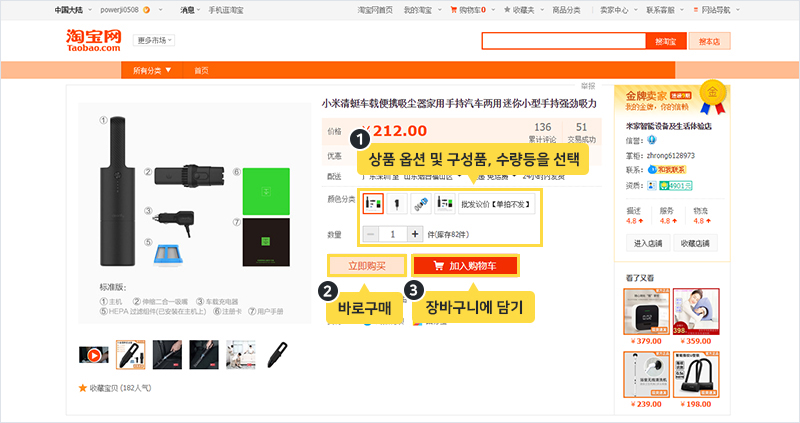800x423 pixels.
Task: Select the last gallery thumbnail of black vacuum
Action: [x=278, y=355]
